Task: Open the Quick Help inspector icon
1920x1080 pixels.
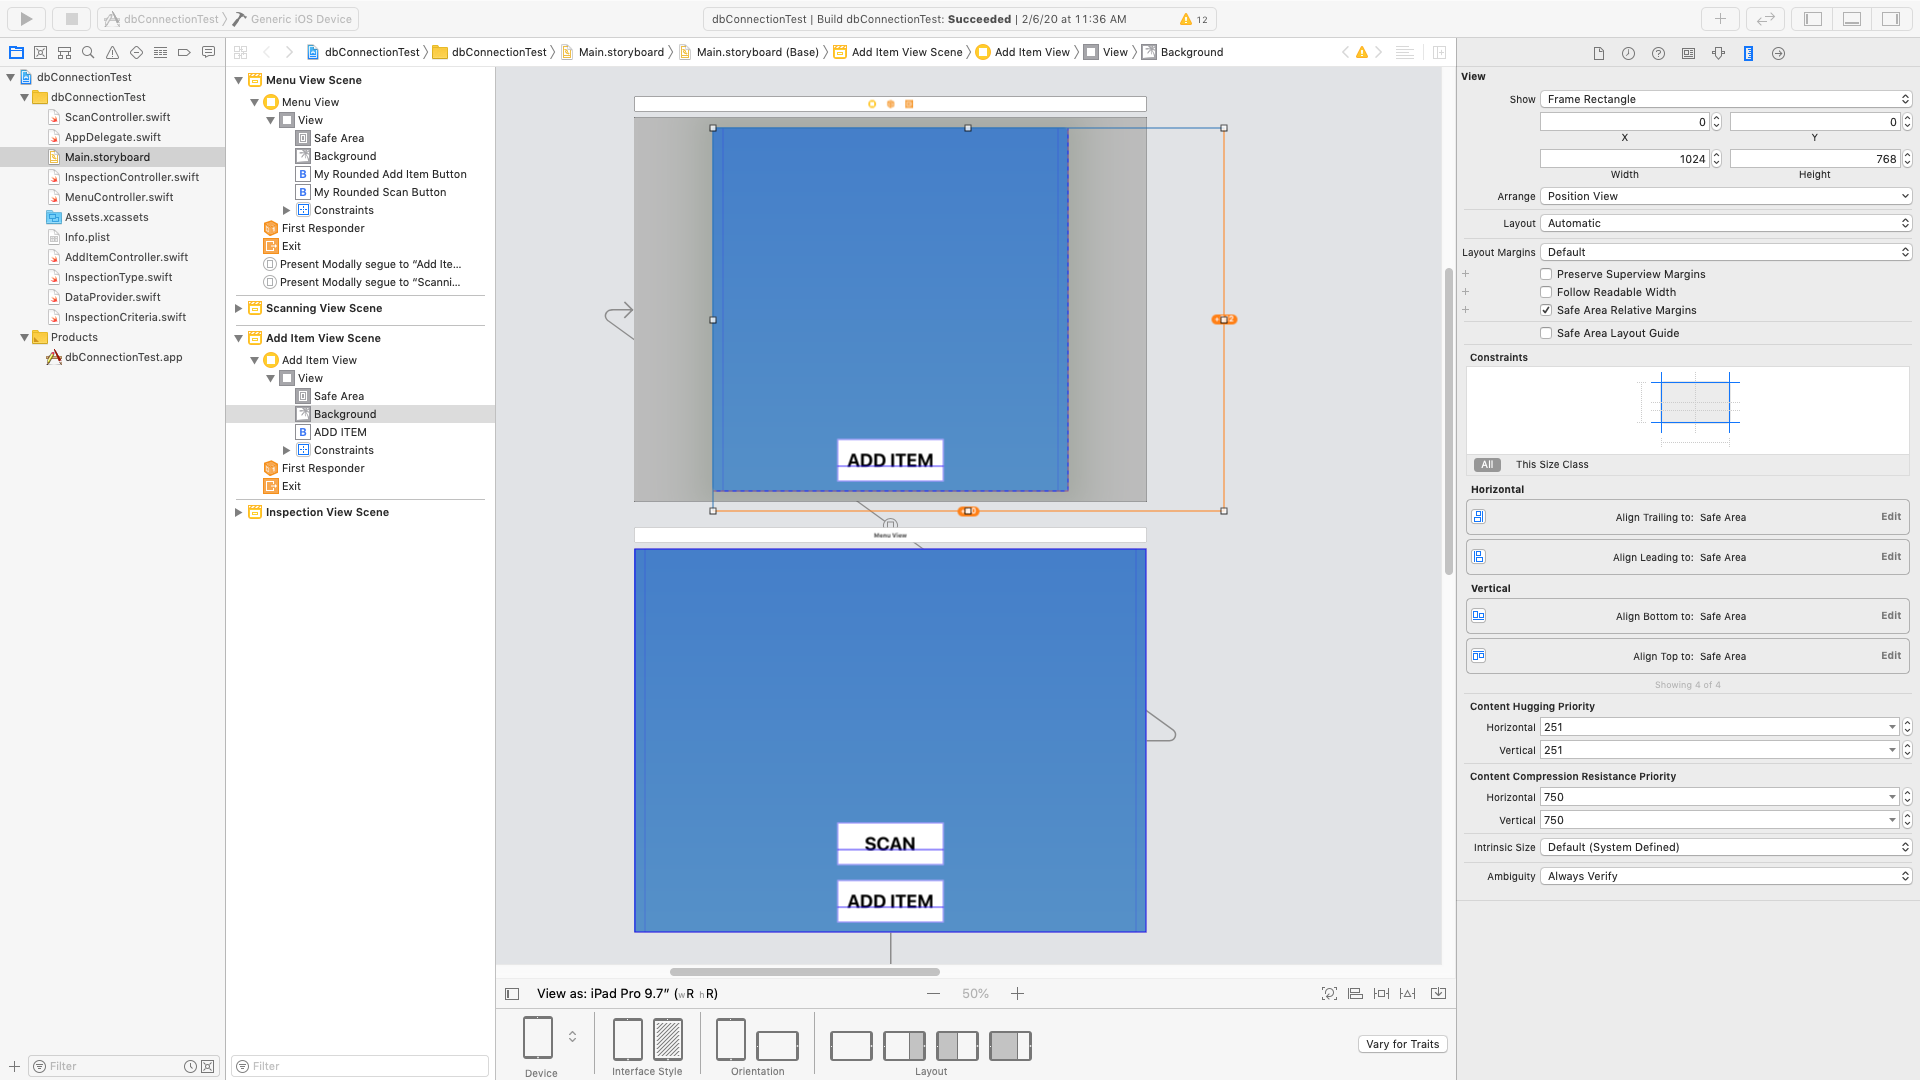Action: [1658, 53]
